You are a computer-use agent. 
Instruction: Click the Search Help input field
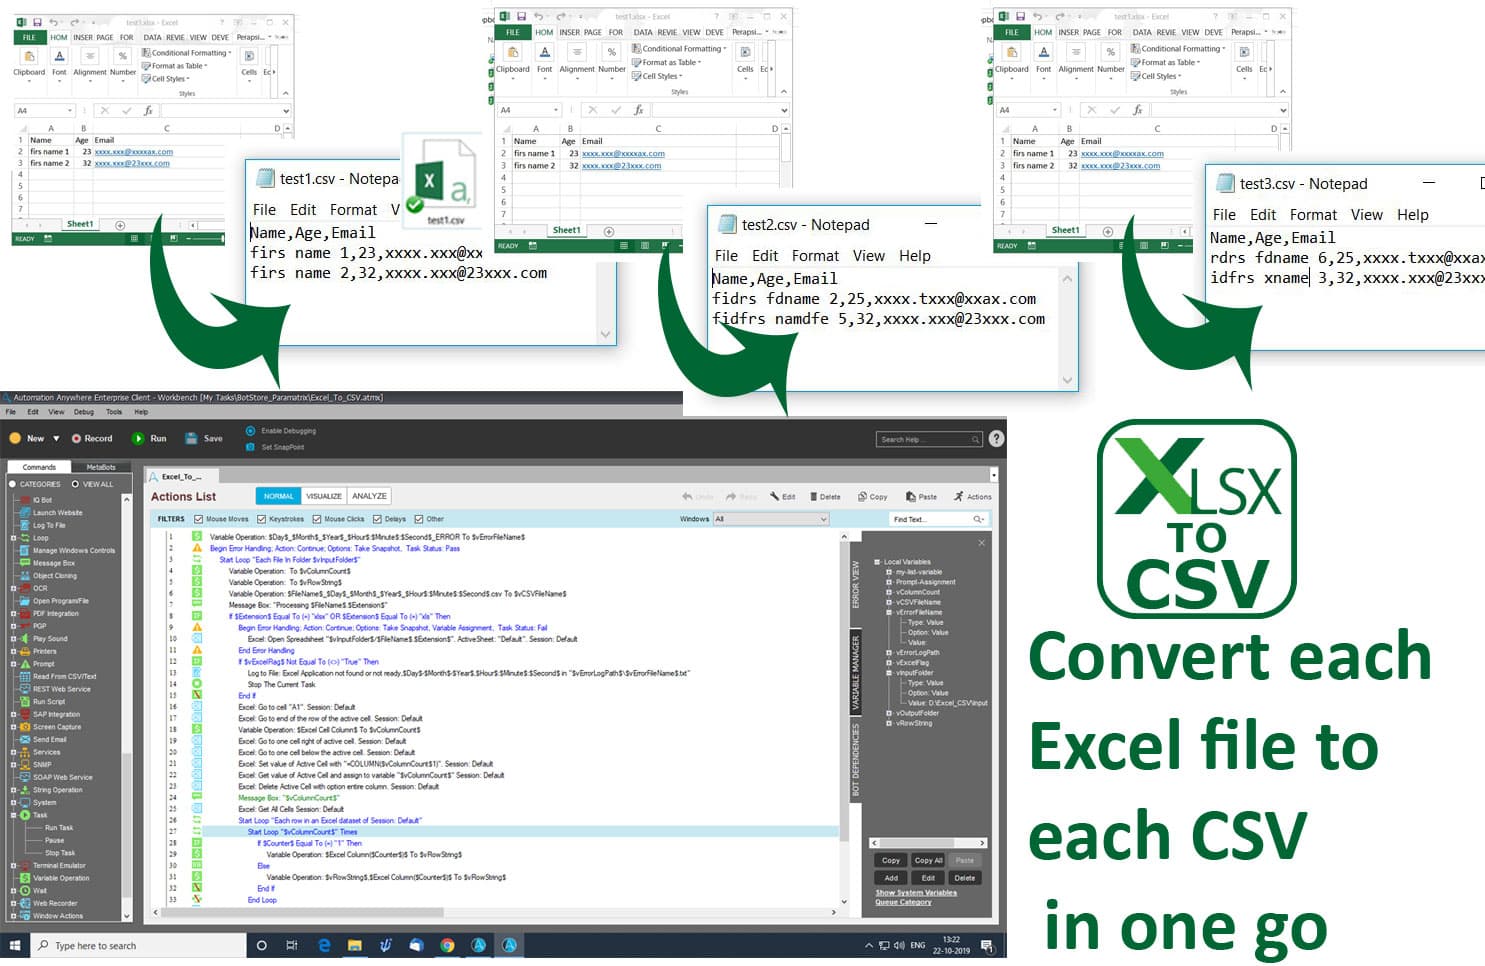point(929,439)
